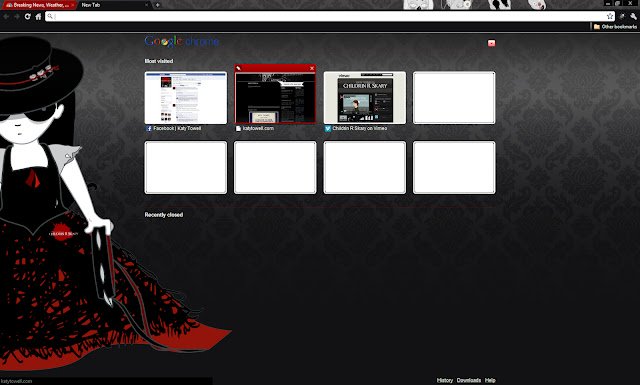Open the Downloads link

point(469,380)
